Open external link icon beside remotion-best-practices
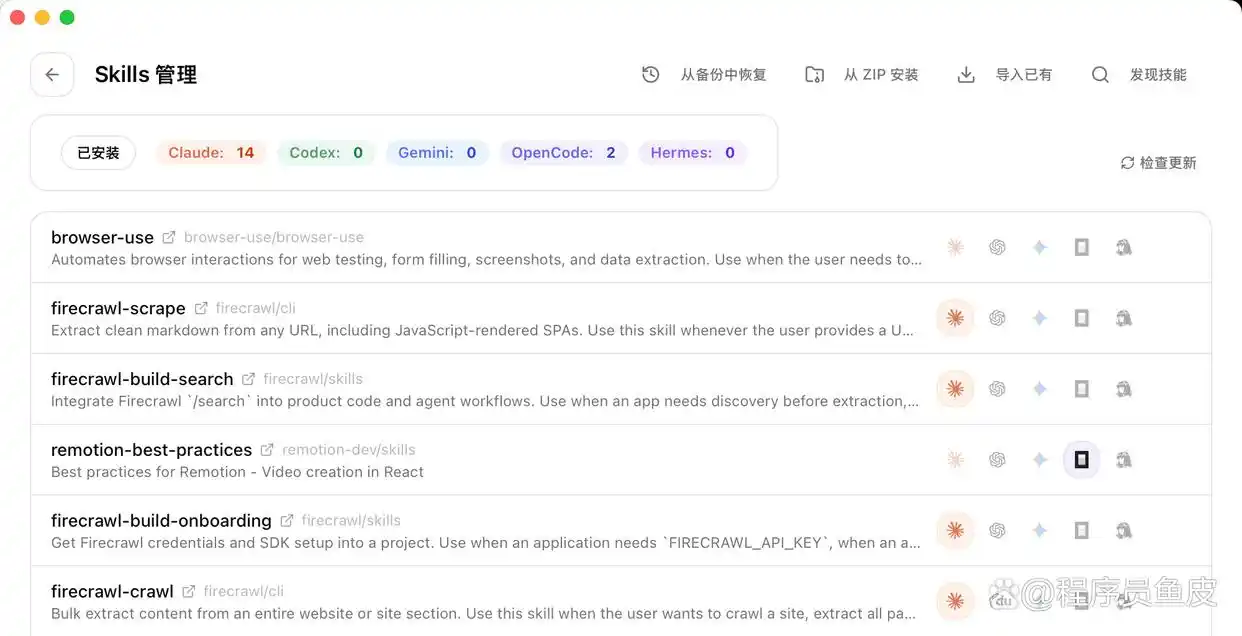This screenshot has width=1242, height=636. (267, 450)
